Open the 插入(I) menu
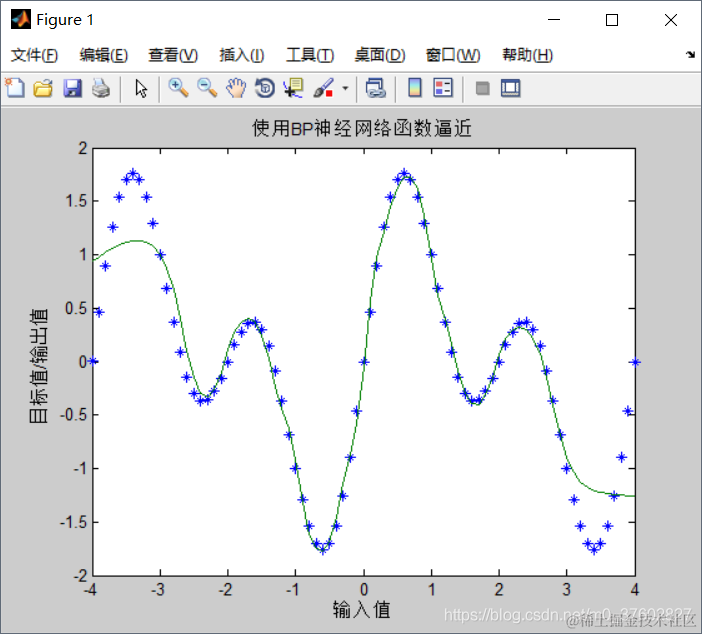Image resolution: width=702 pixels, height=634 pixels. [x=242, y=55]
